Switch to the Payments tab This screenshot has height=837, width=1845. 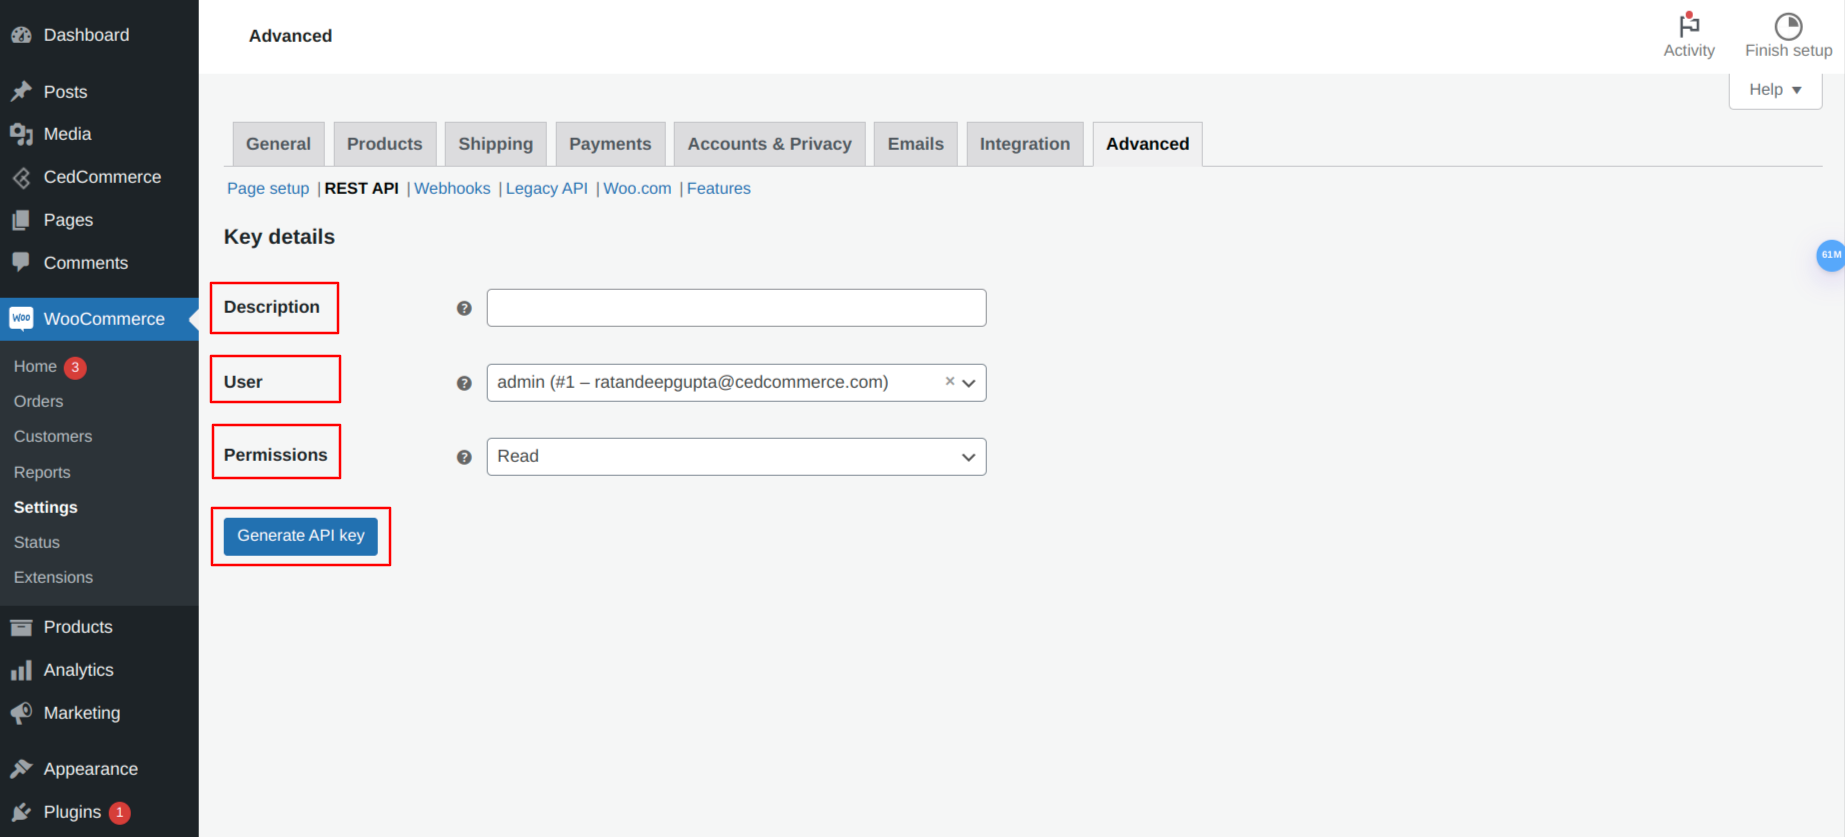coord(609,144)
